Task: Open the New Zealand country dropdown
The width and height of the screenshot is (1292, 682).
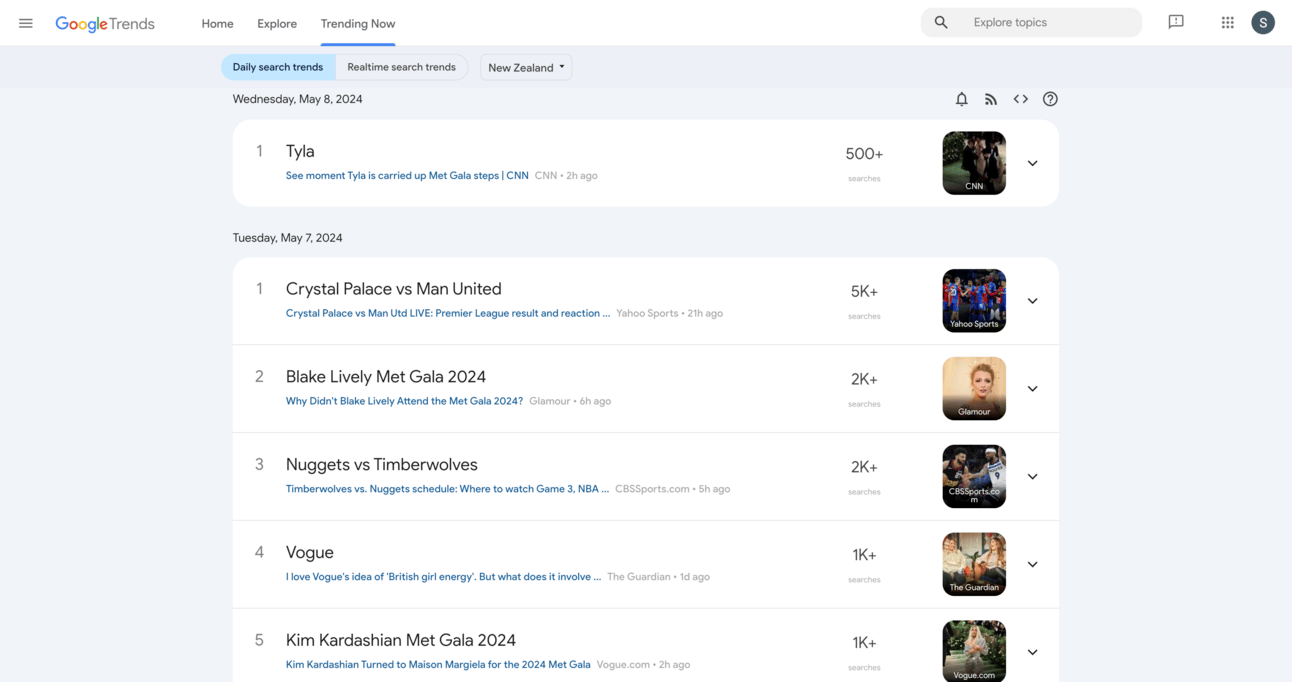Action: (x=526, y=67)
